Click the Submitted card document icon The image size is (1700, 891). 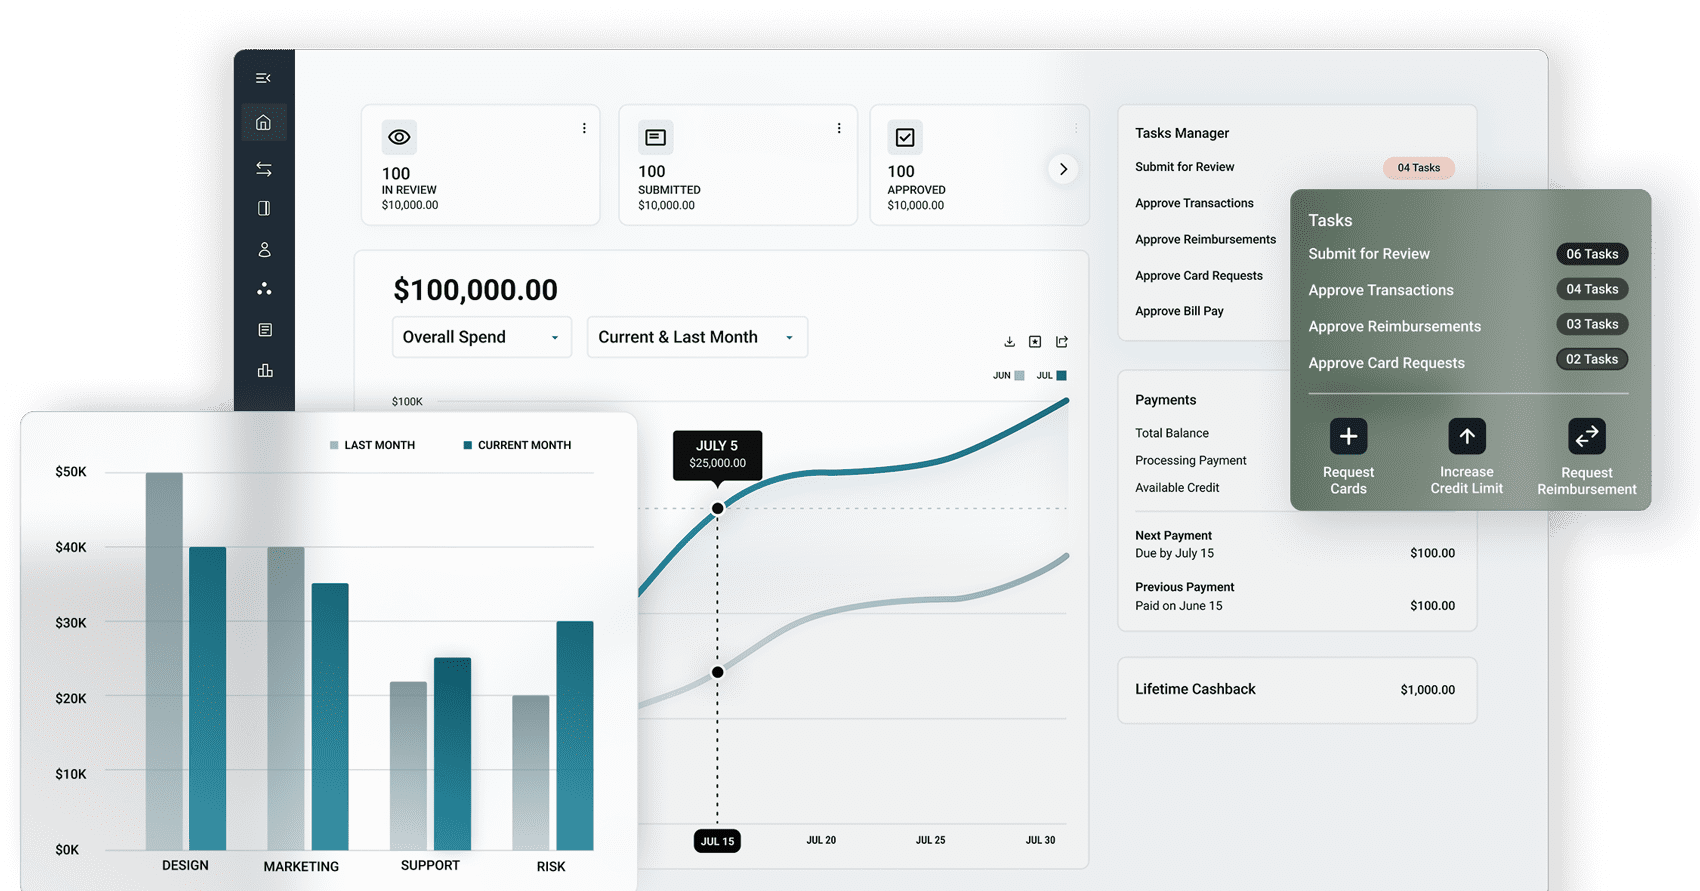coord(656,137)
